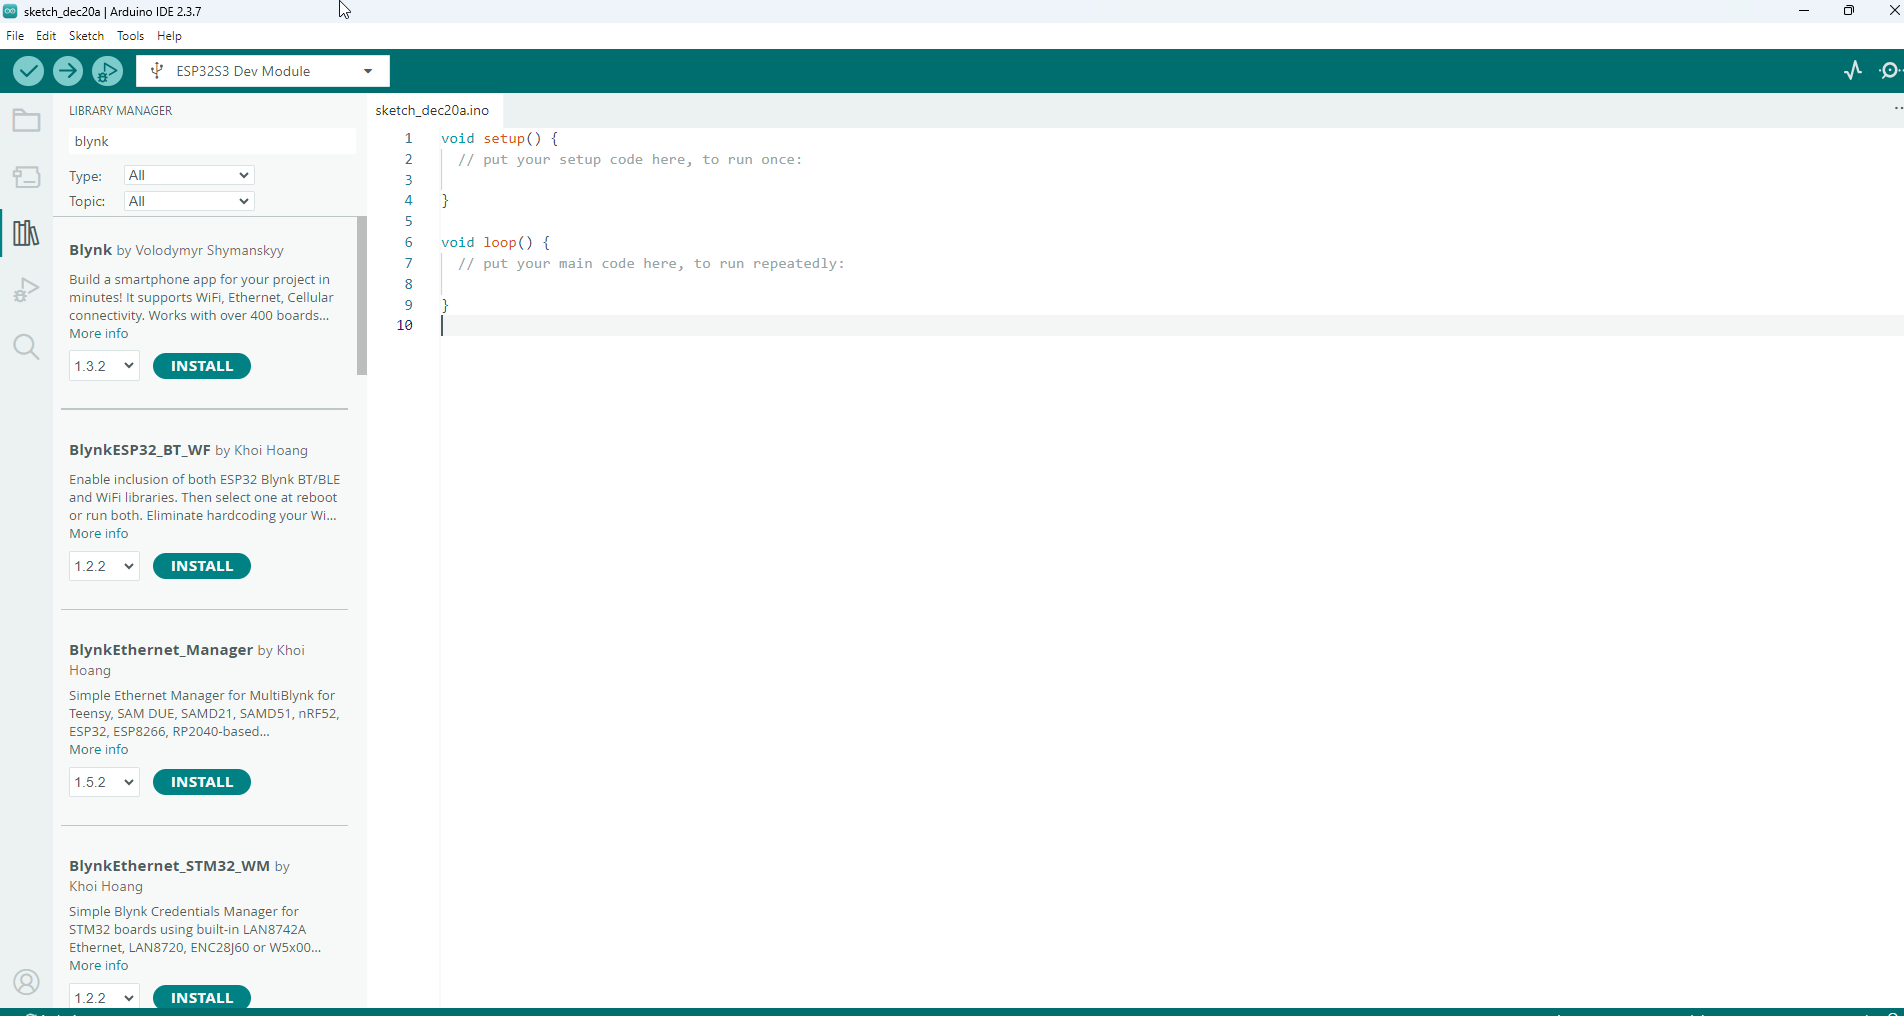Screen dimensions: 1904x1016
Task: Open the Search magnifier sidebar icon
Action: 26,347
